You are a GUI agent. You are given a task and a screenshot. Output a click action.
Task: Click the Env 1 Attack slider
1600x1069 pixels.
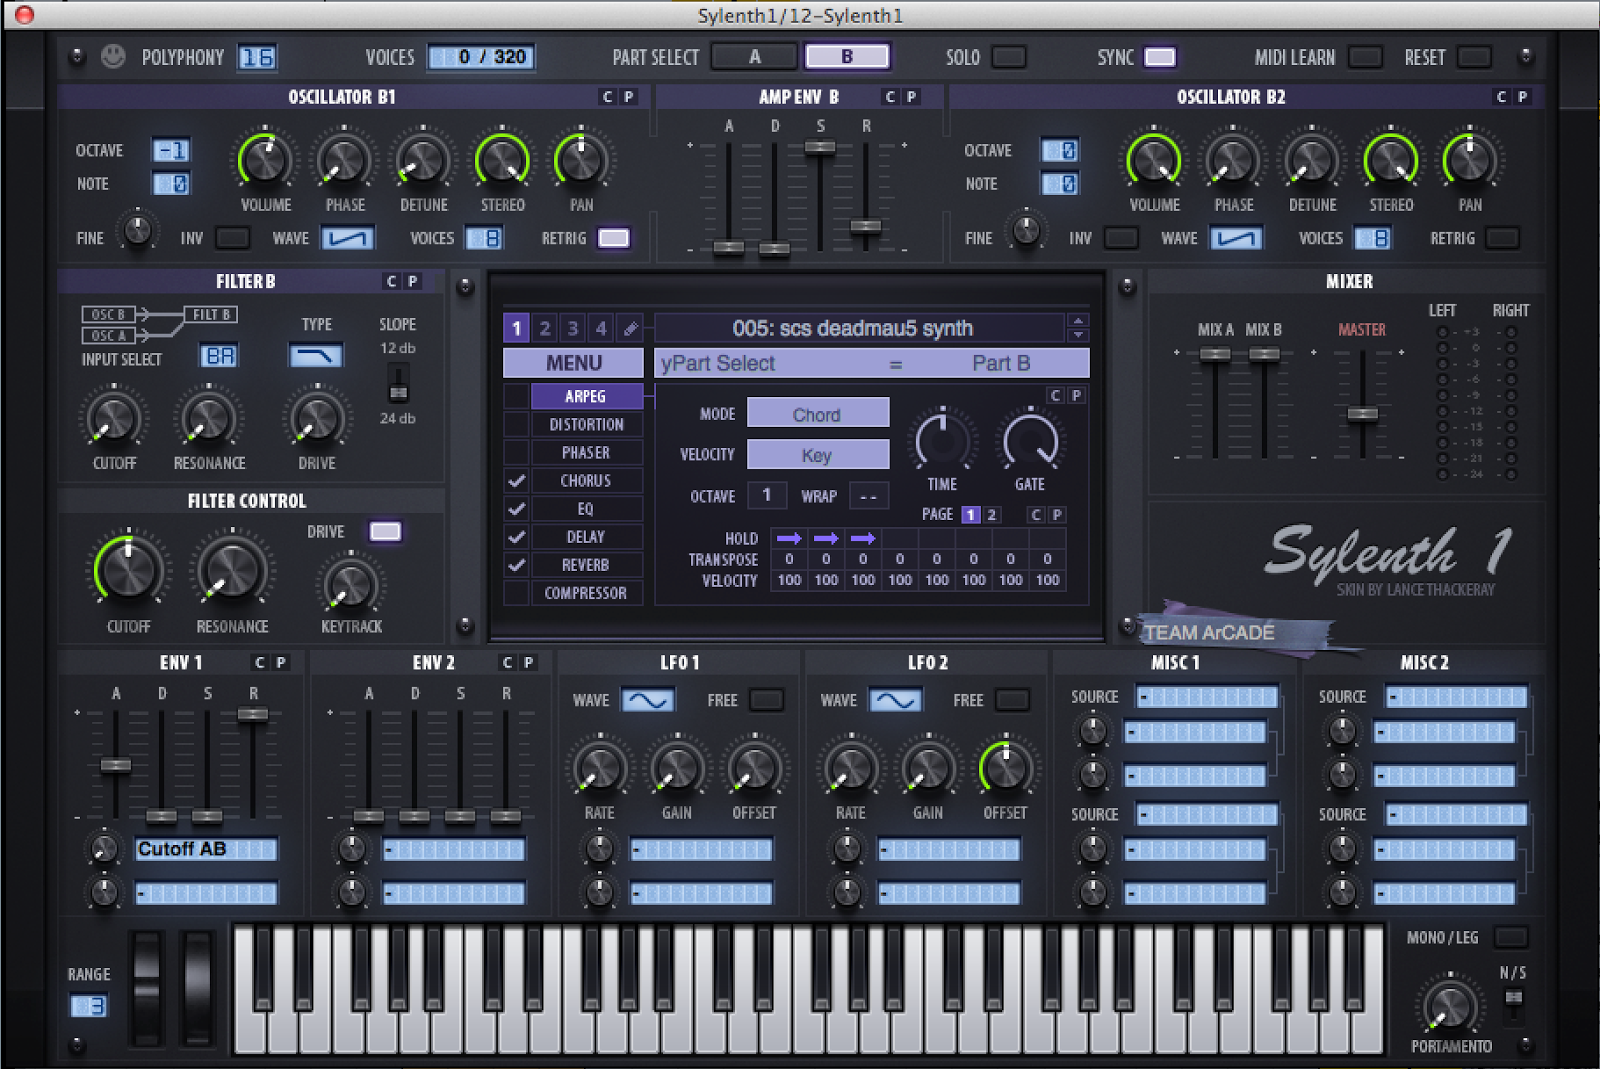116,765
